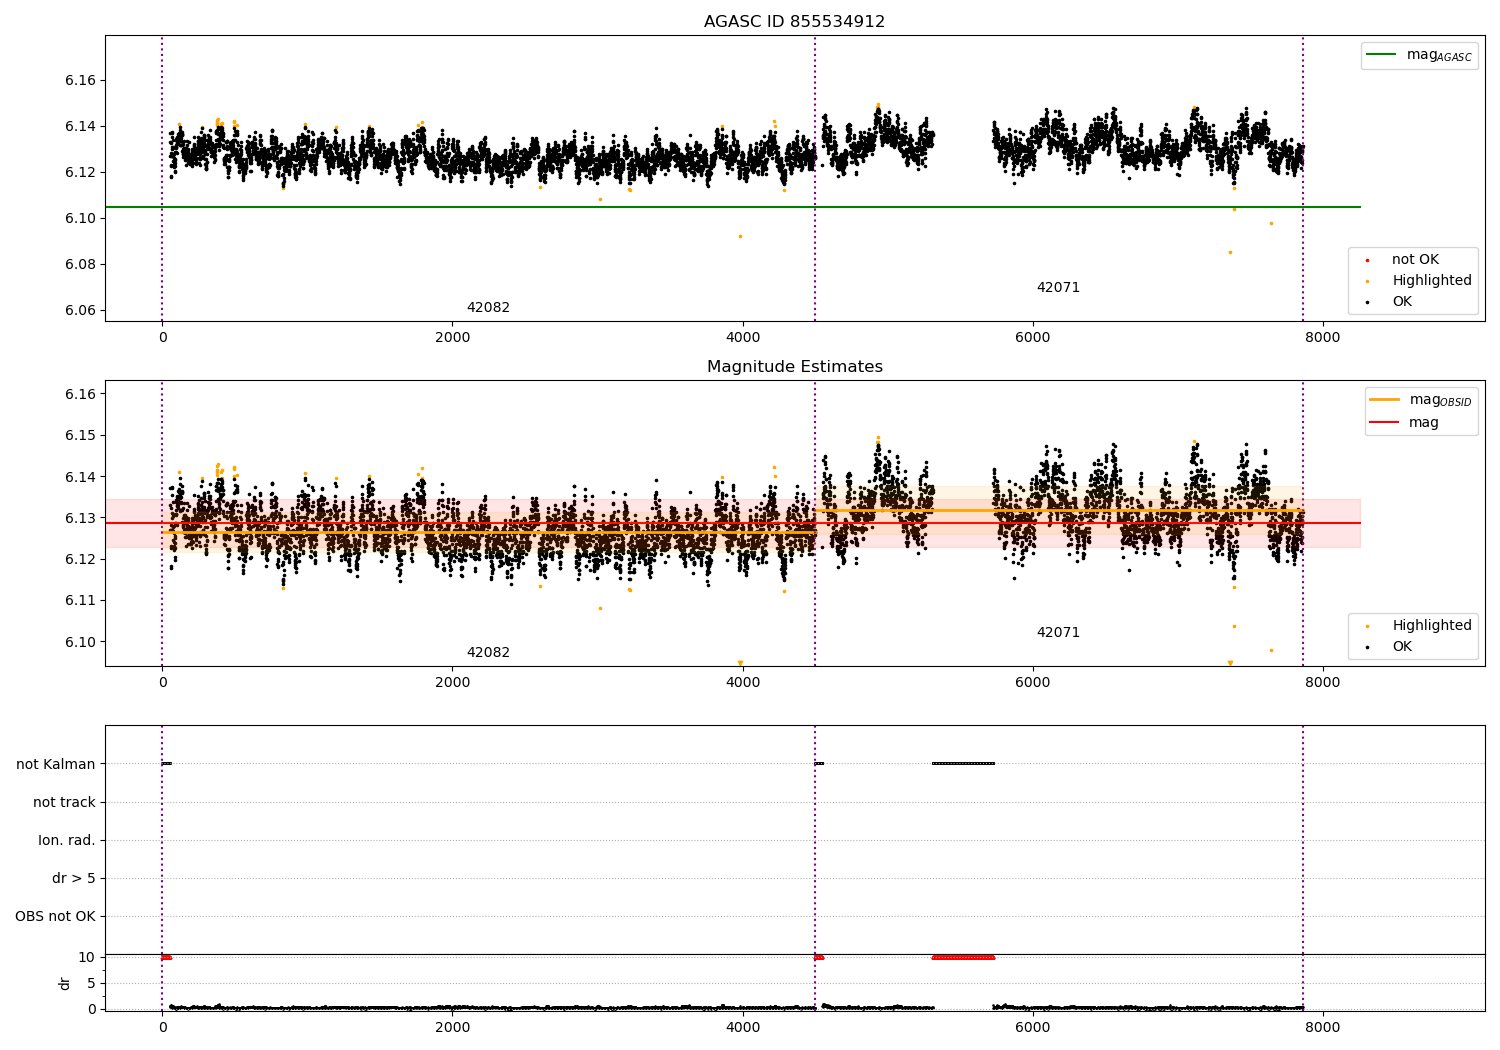Screen dimensions: 1500x1050
Task: Click 'Highlighted' legend entry in Magnitude Estimates plot
Action: point(1431,626)
